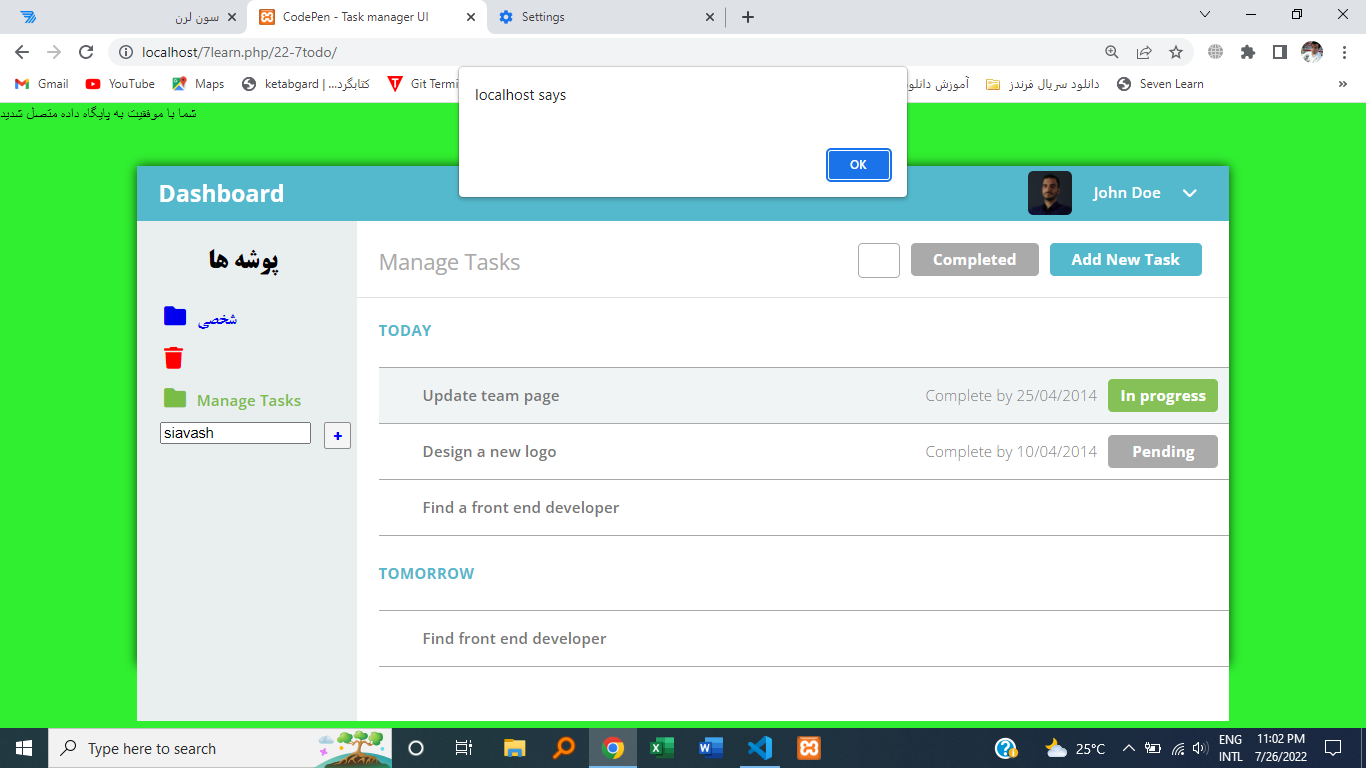Select Find front end developer under Tomorrow

pyautogui.click(x=515, y=639)
